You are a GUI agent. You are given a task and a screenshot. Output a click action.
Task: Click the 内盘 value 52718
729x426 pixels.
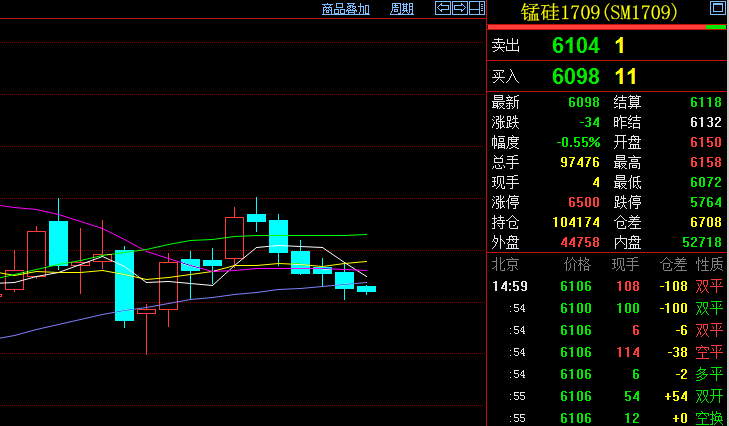coord(702,242)
